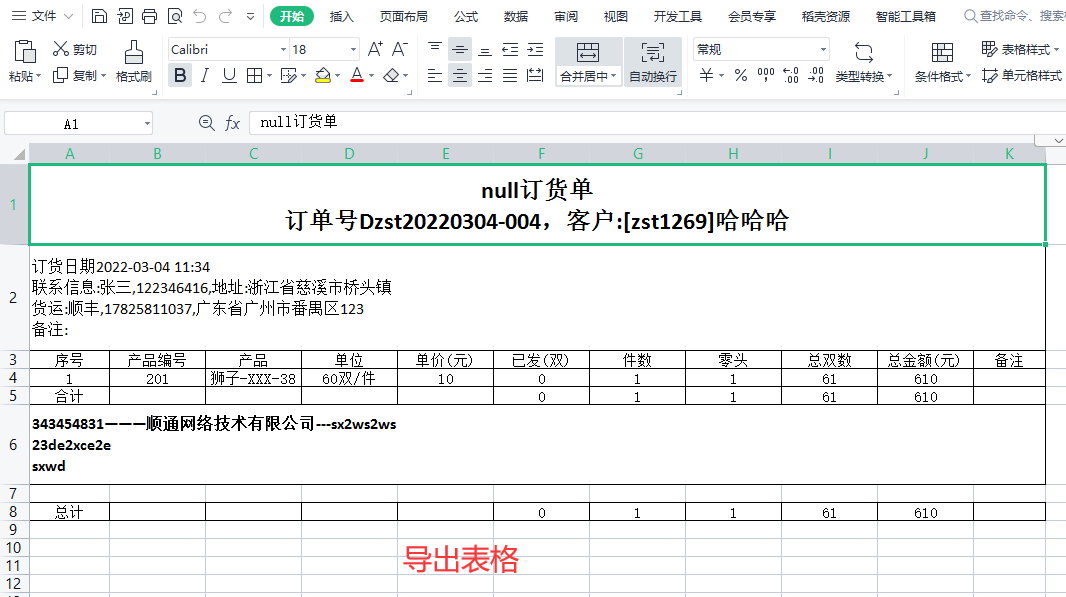Image resolution: width=1066 pixels, height=597 pixels.
Task: Click the Print icon
Action: click(x=150, y=16)
